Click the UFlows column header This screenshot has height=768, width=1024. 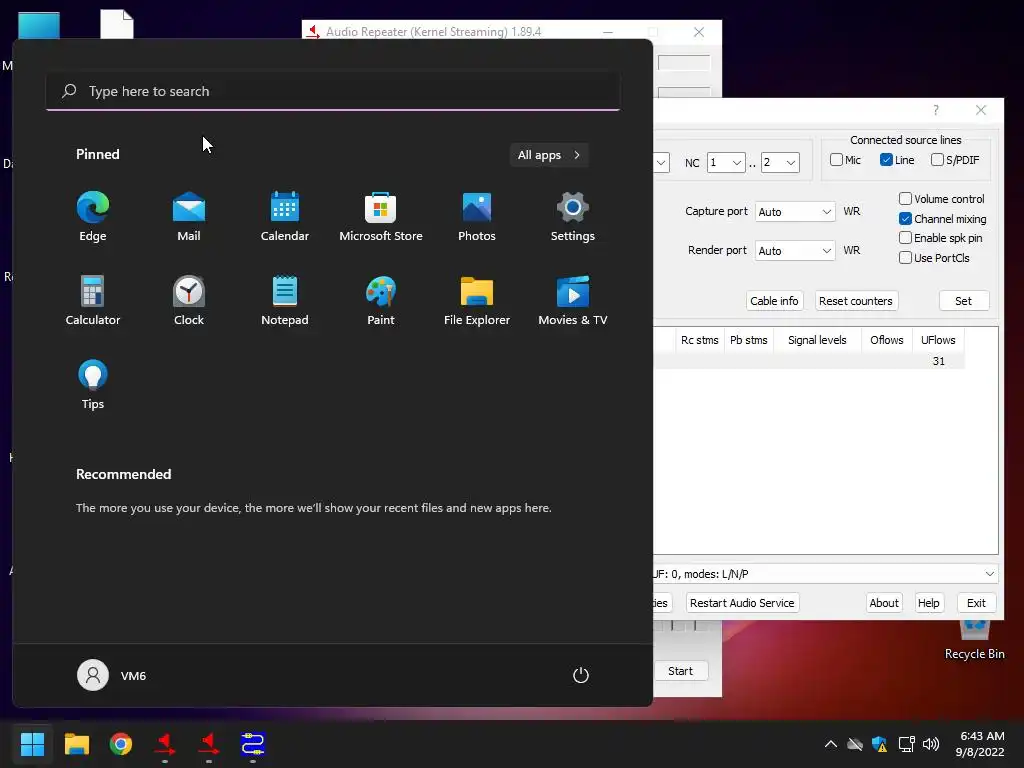click(x=938, y=340)
